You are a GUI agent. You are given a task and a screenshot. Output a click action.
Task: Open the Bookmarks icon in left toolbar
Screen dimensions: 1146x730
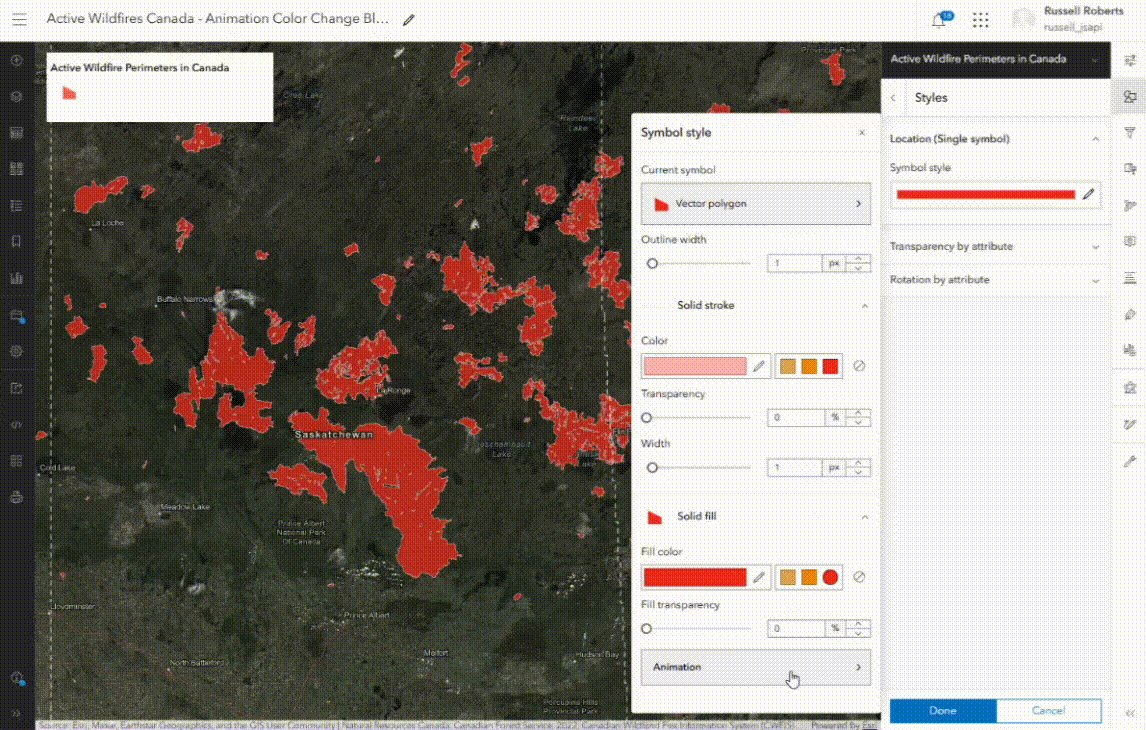coord(16,242)
